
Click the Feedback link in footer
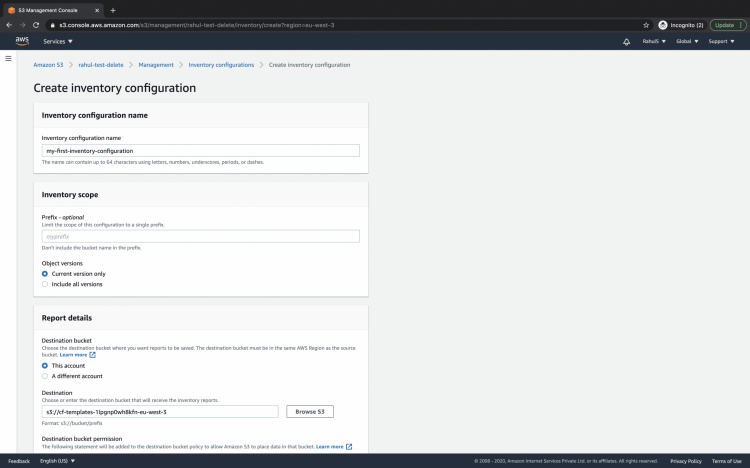19,461
